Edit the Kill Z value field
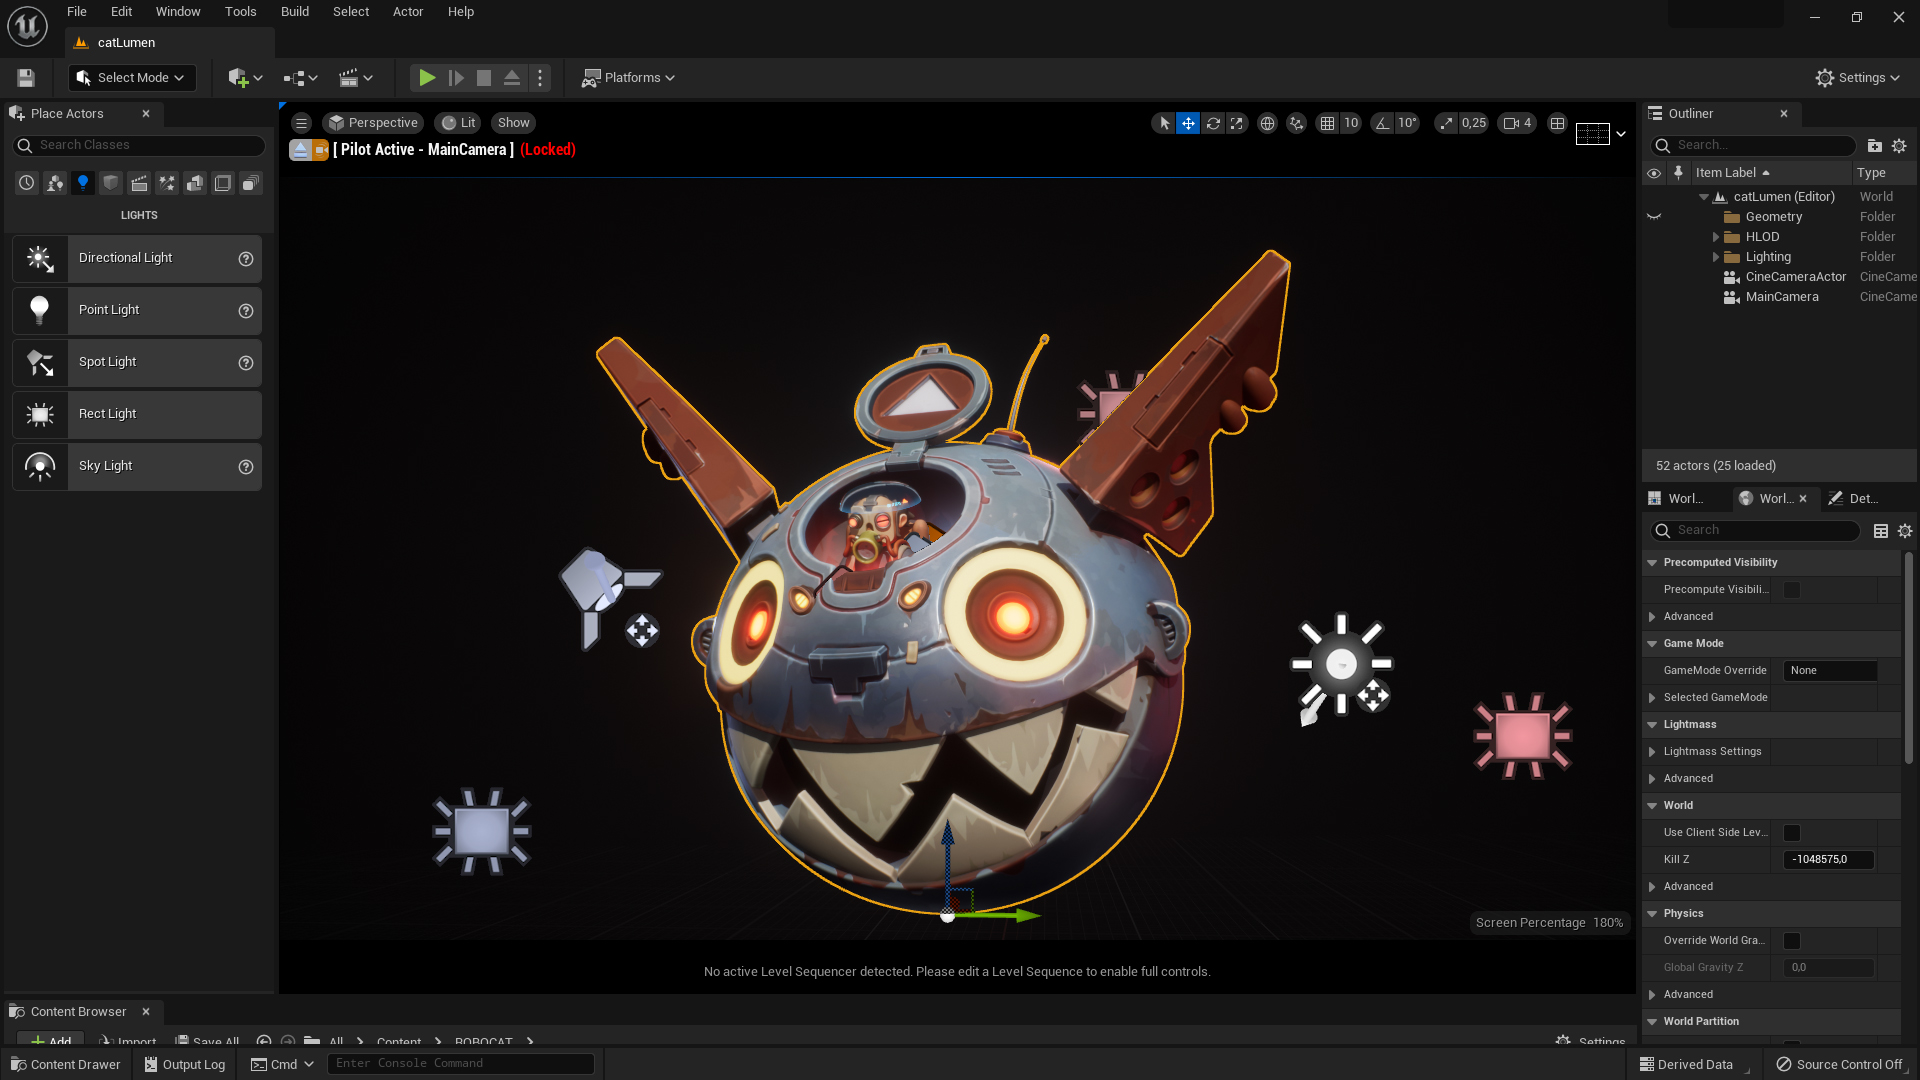Image resolution: width=1920 pixels, height=1080 pixels. pyautogui.click(x=1828, y=859)
